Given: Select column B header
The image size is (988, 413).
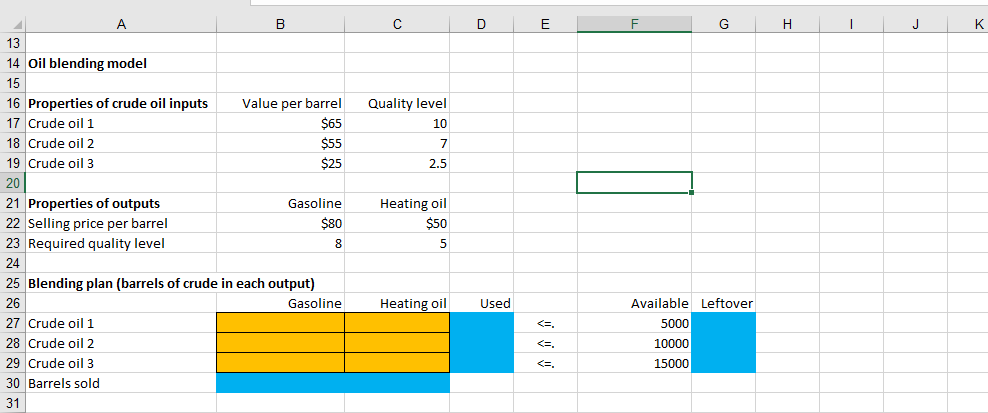Looking at the screenshot, I should tap(280, 25).
